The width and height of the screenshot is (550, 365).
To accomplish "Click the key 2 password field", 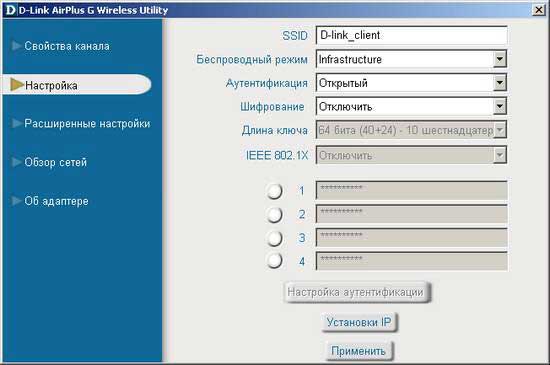I will [411, 214].
